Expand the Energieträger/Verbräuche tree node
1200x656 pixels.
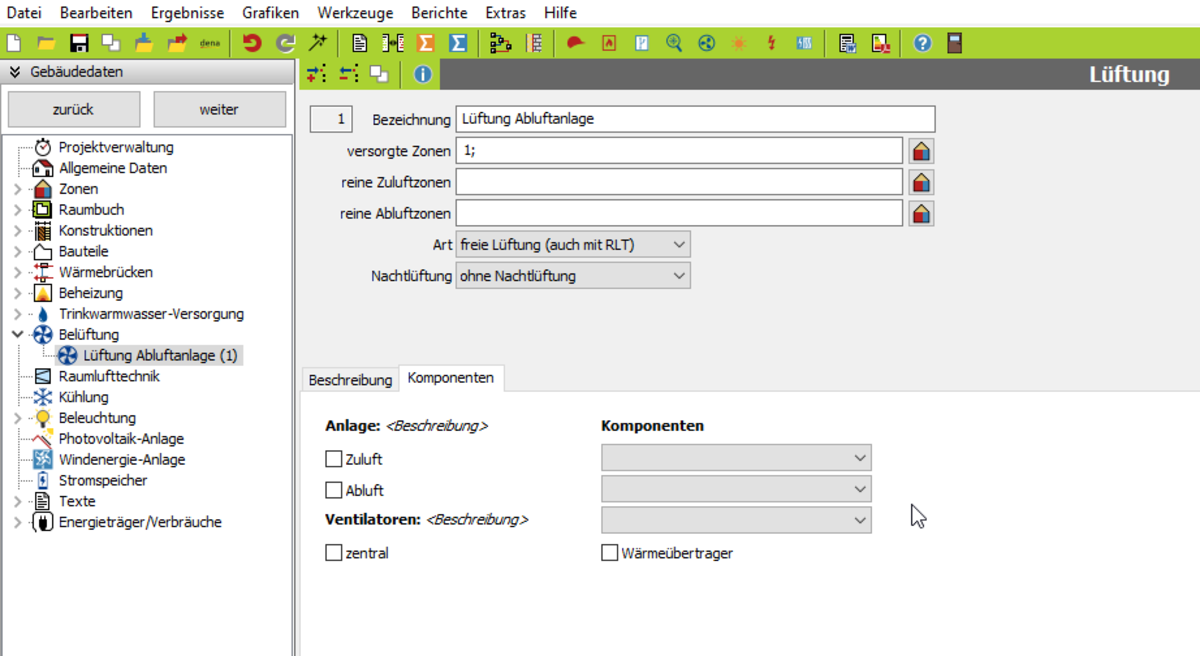click(17, 522)
